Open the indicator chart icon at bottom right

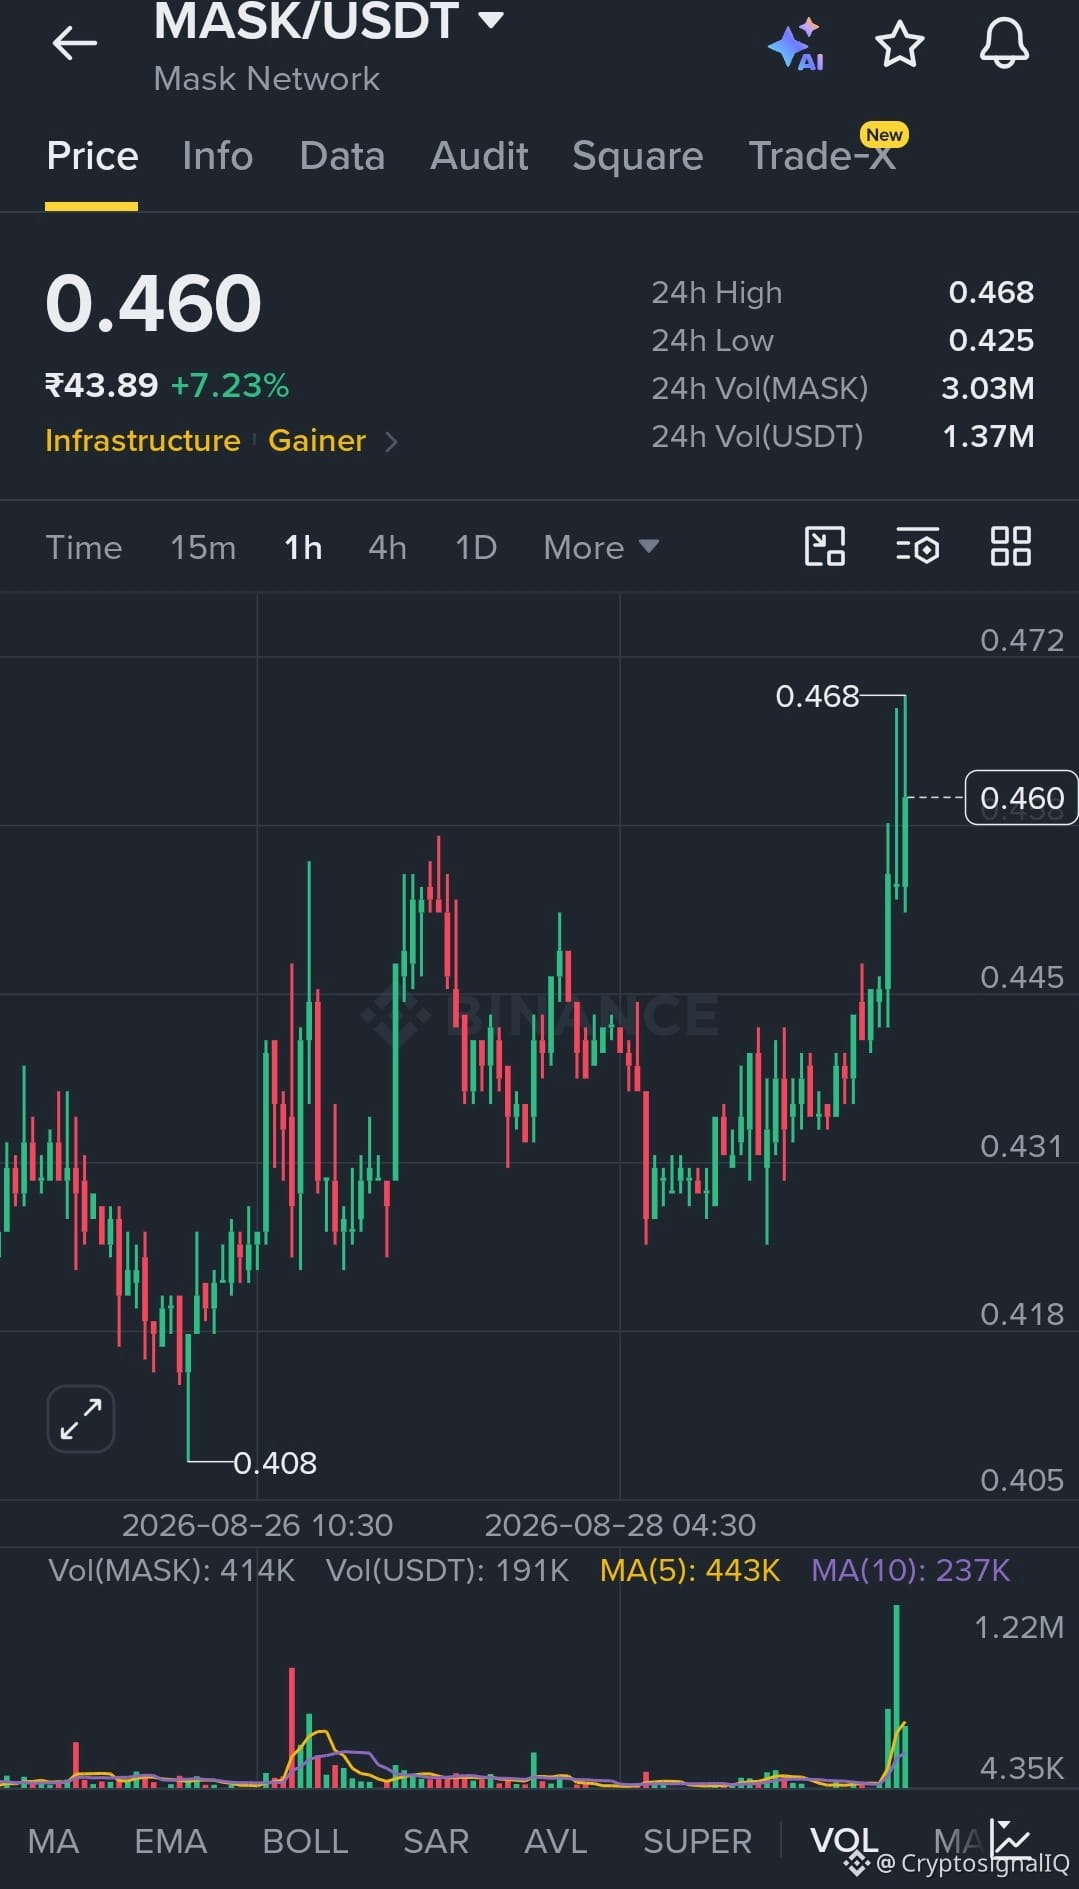tap(1010, 1837)
